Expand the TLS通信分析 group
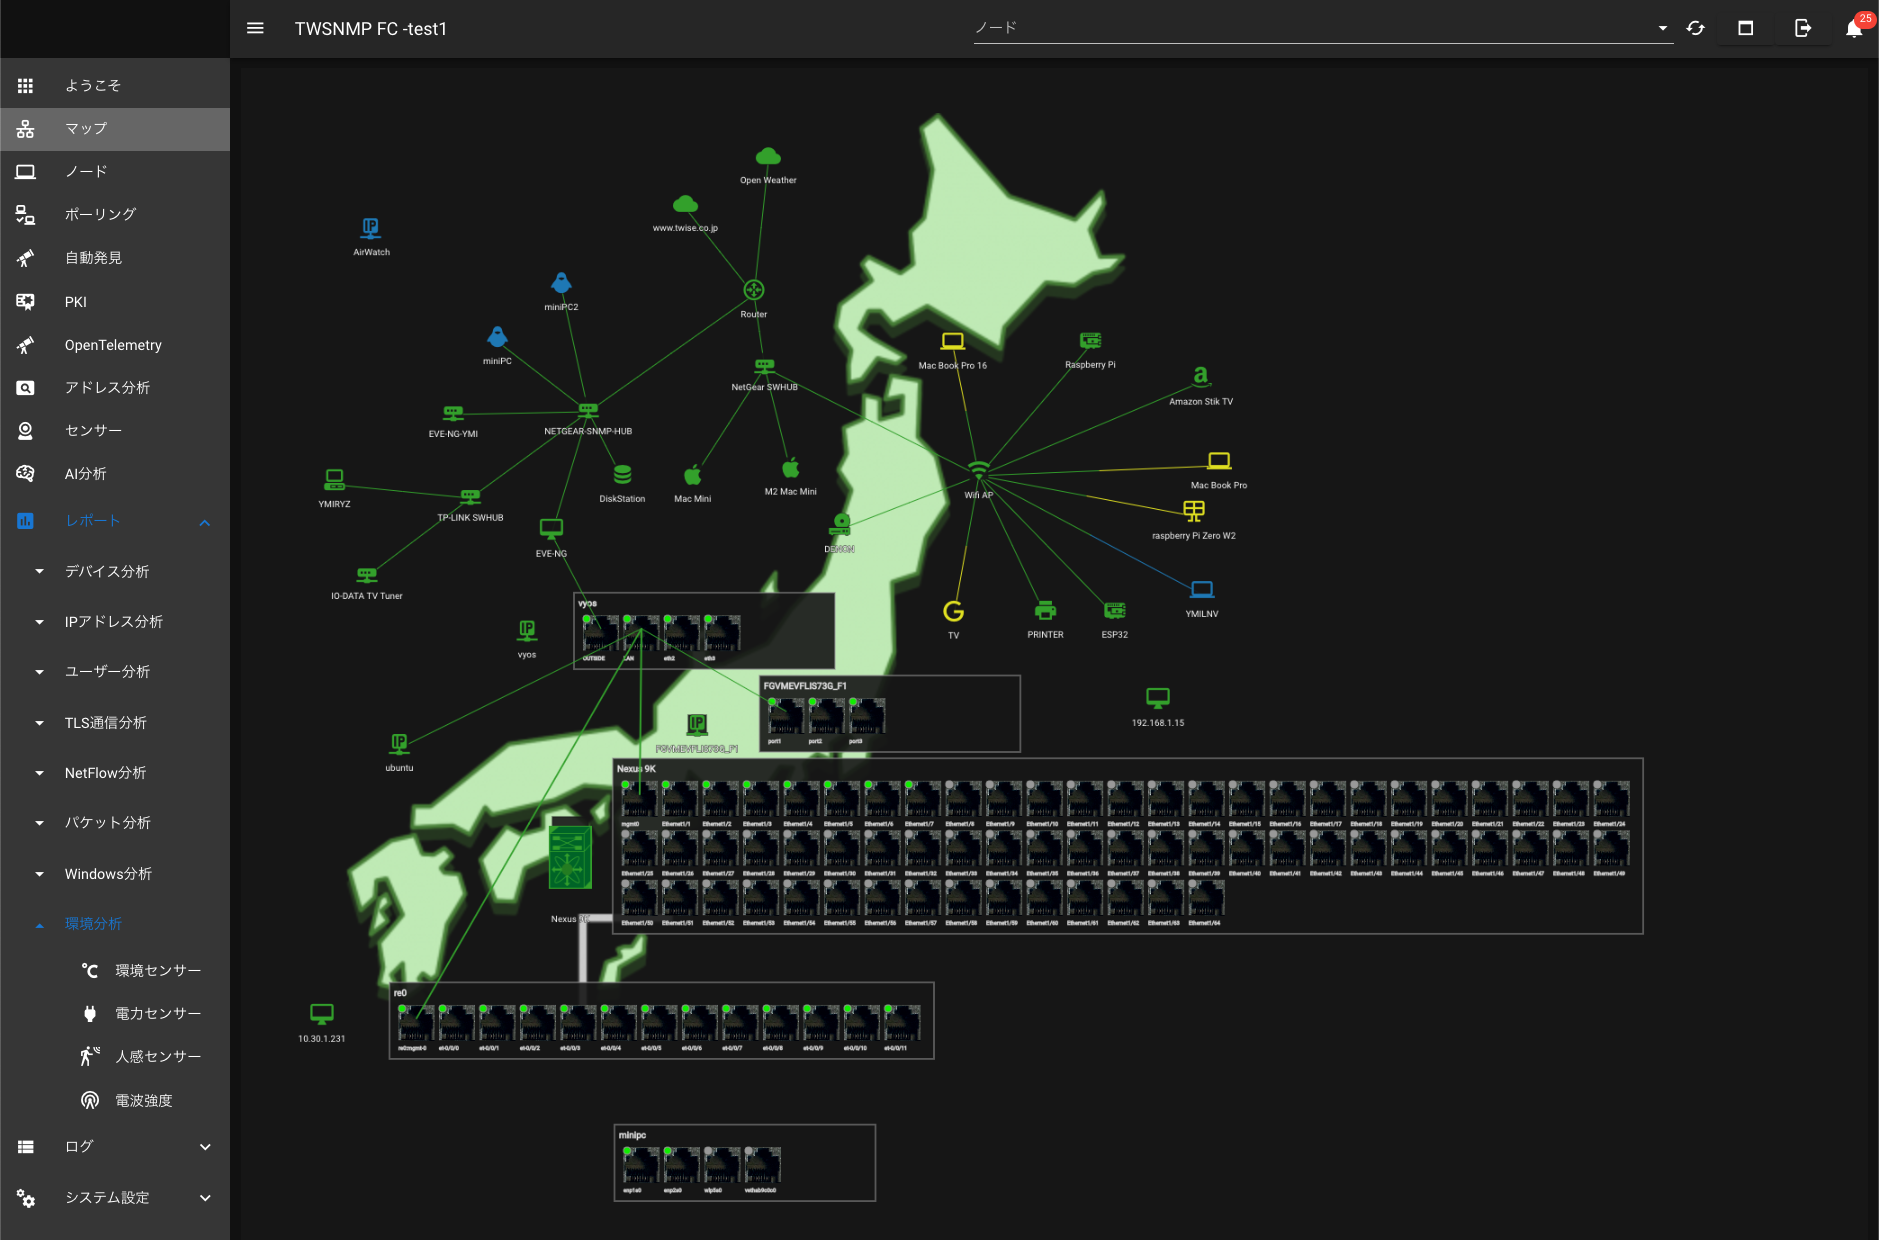This screenshot has height=1240, width=1879. click(x=115, y=723)
